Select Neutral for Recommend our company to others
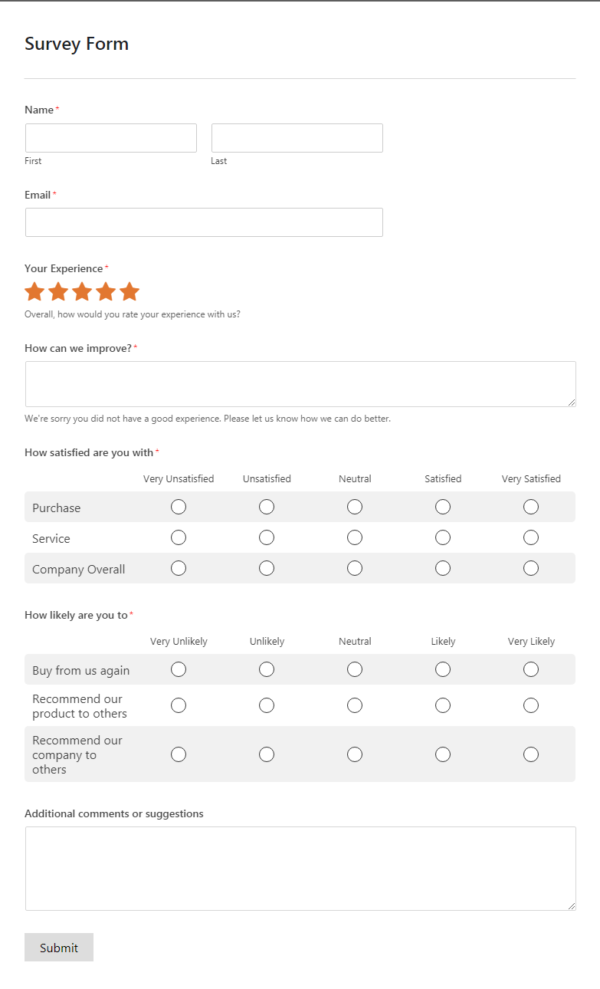The image size is (600, 989). pyautogui.click(x=355, y=754)
